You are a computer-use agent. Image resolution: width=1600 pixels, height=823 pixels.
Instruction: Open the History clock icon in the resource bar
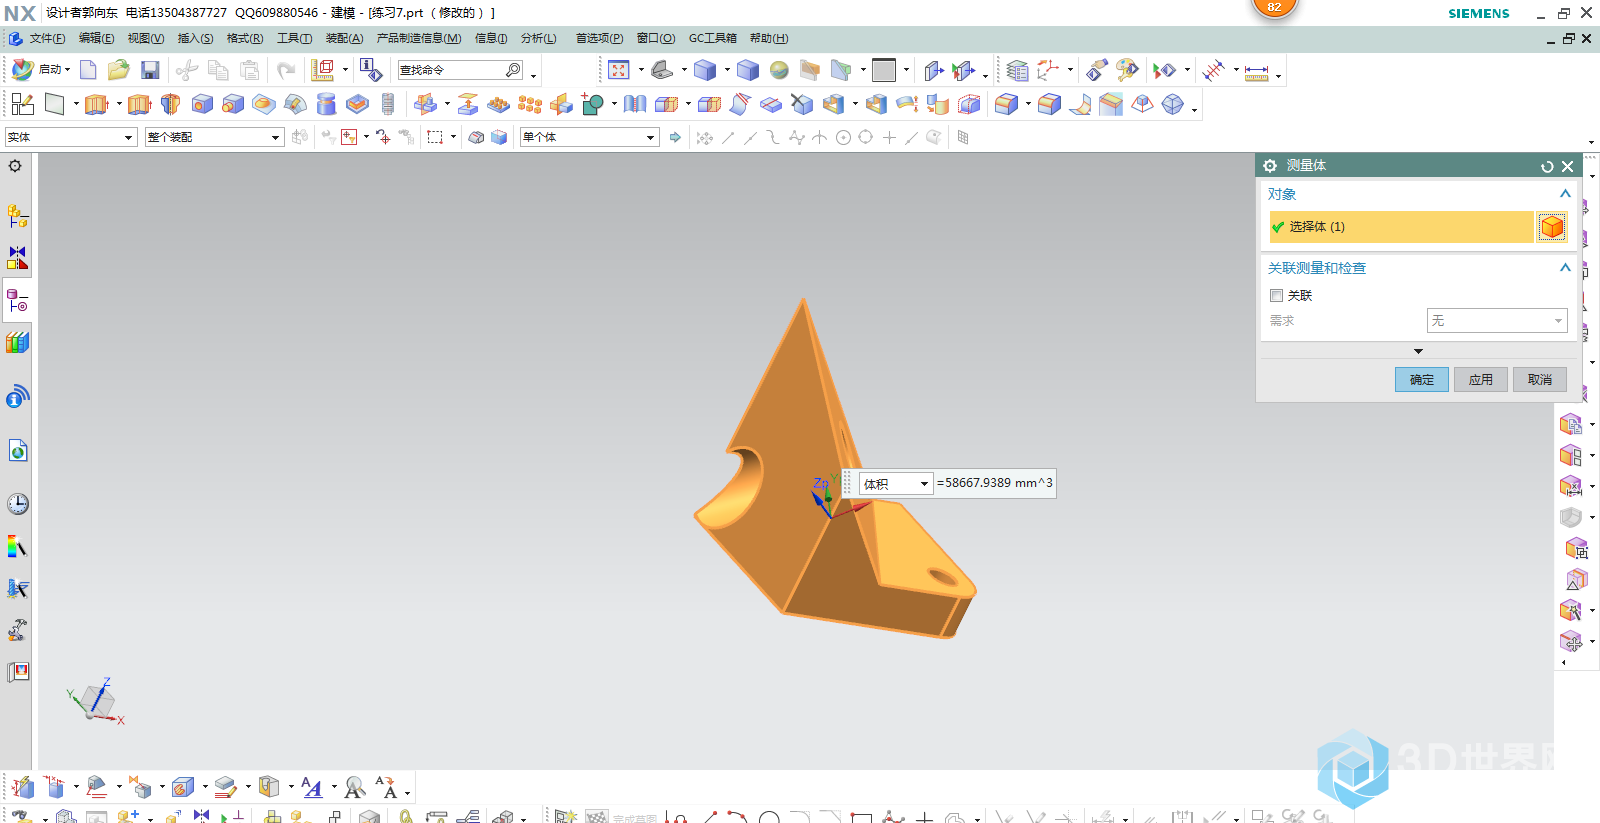(18, 504)
